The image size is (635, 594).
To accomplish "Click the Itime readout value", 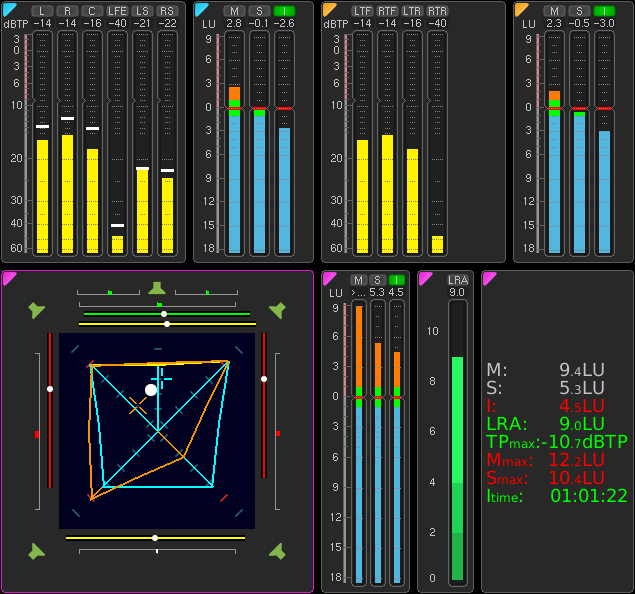I will tap(588, 495).
